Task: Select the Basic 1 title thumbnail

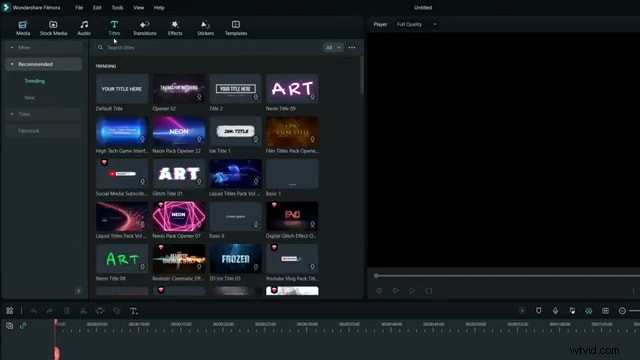Action: tap(292, 173)
